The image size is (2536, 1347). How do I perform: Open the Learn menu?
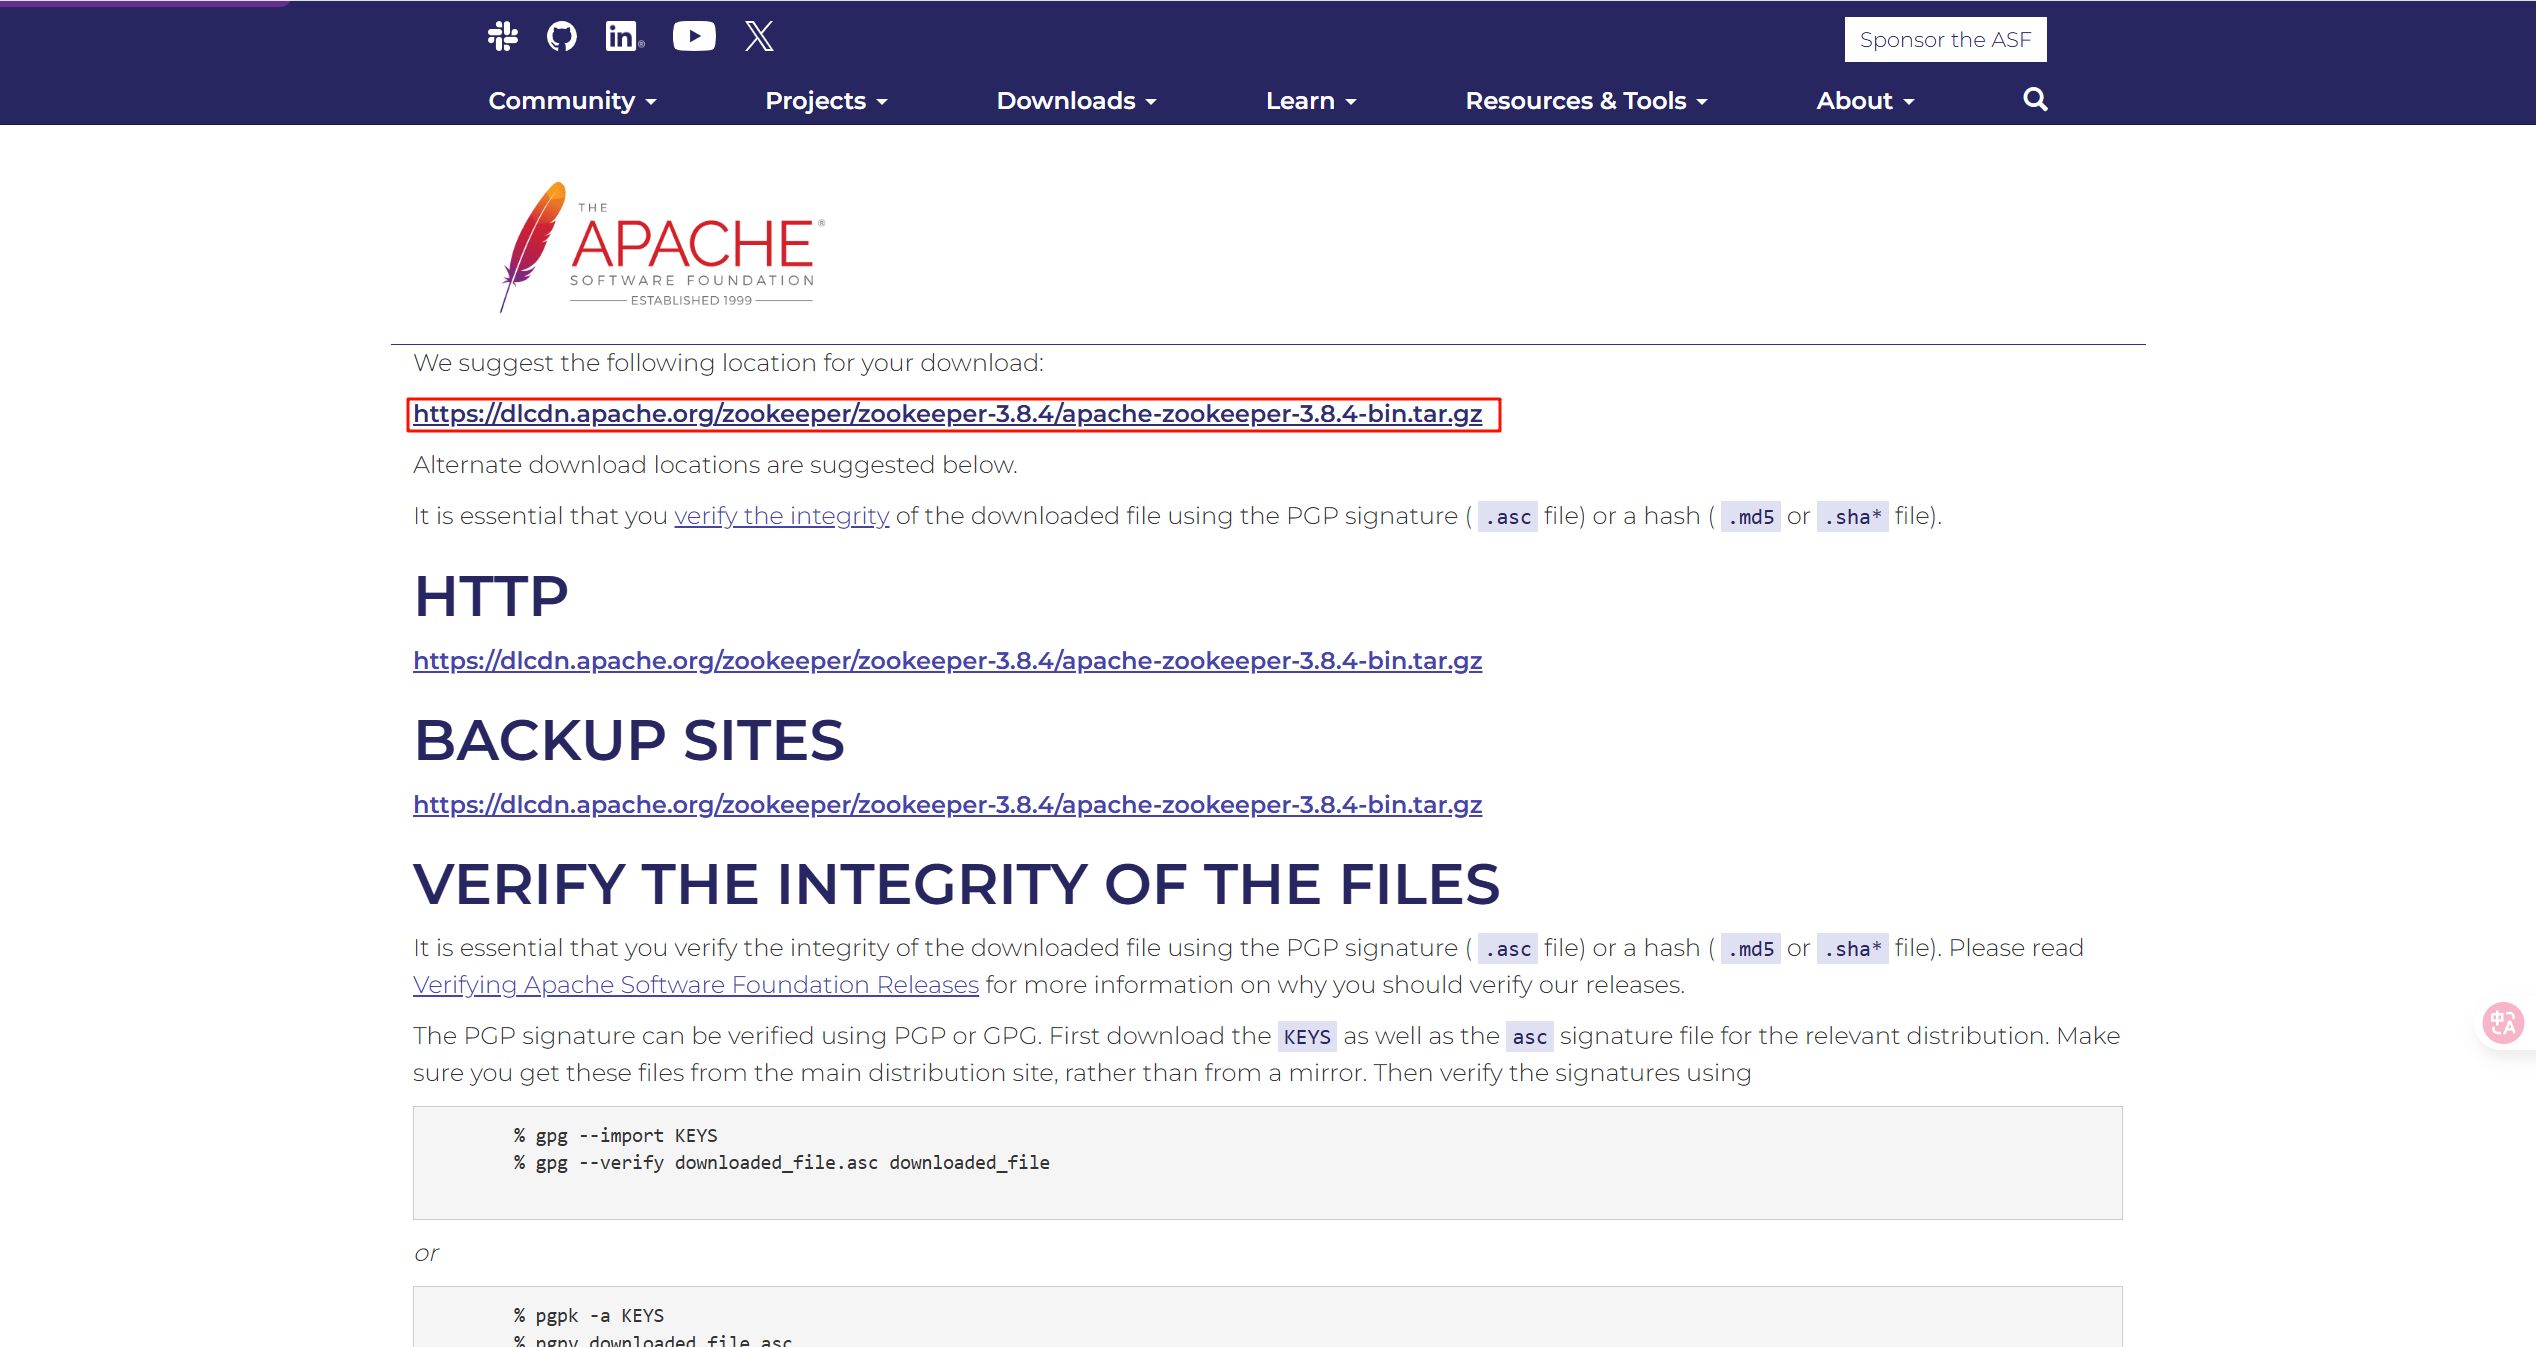click(x=1310, y=101)
